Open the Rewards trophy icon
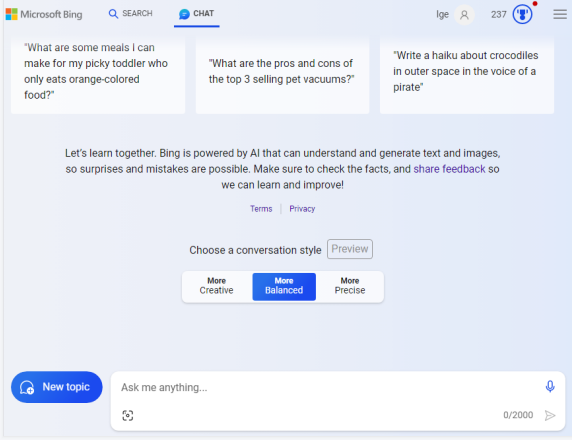572x440 pixels. pyautogui.click(x=522, y=14)
